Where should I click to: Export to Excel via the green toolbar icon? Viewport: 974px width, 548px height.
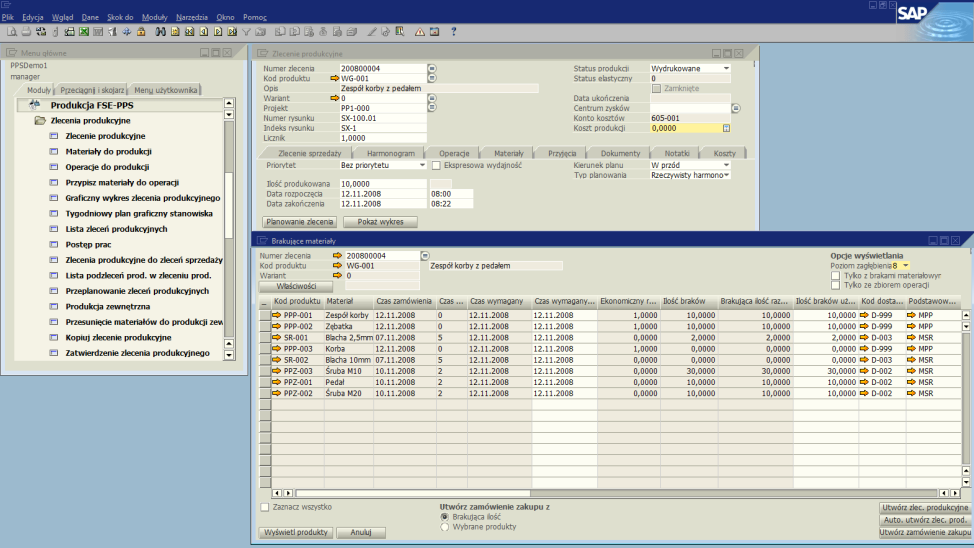(83, 32)
